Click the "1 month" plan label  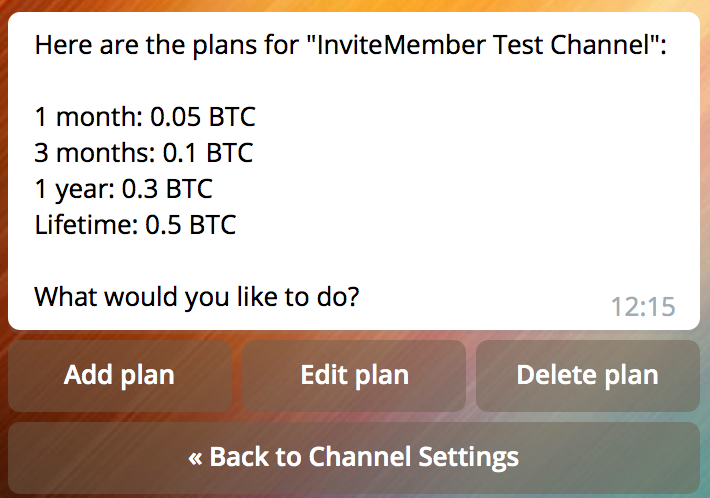(87, 117)
